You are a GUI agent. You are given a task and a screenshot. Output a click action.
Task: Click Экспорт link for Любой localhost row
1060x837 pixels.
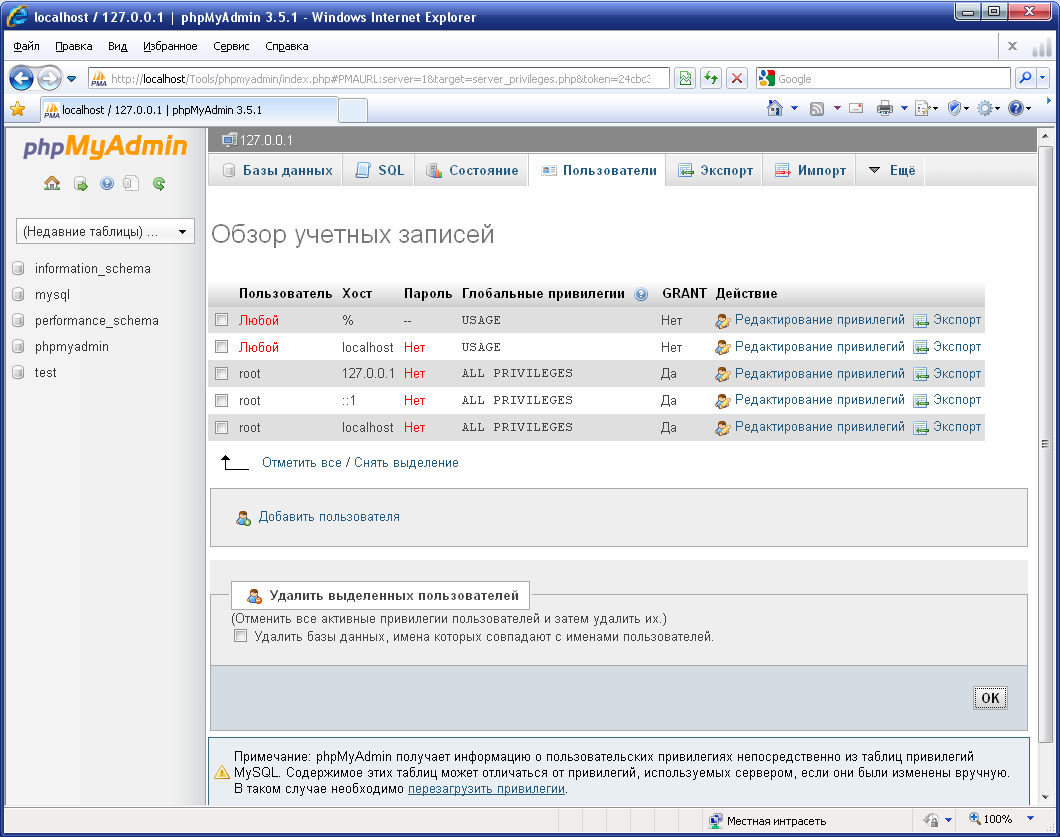pyautogui.click(x=957, y=346)
